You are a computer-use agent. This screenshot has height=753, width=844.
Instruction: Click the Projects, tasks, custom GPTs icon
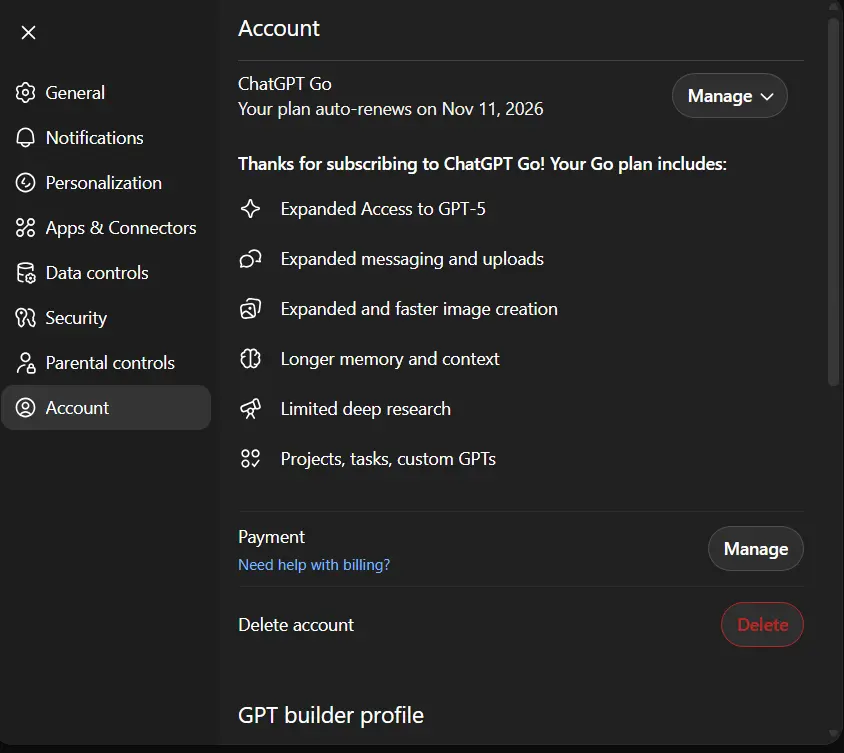click(250, 459)
